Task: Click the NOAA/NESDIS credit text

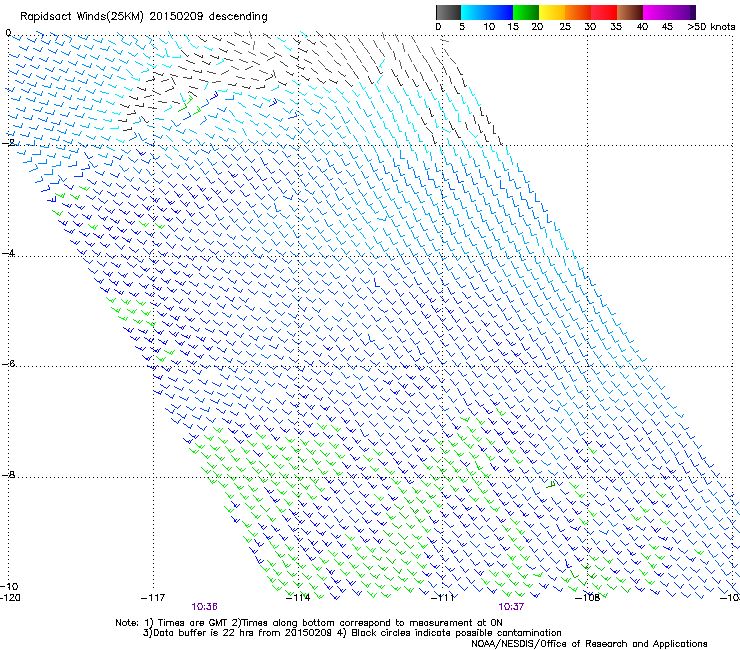Action: pos(589,643)
